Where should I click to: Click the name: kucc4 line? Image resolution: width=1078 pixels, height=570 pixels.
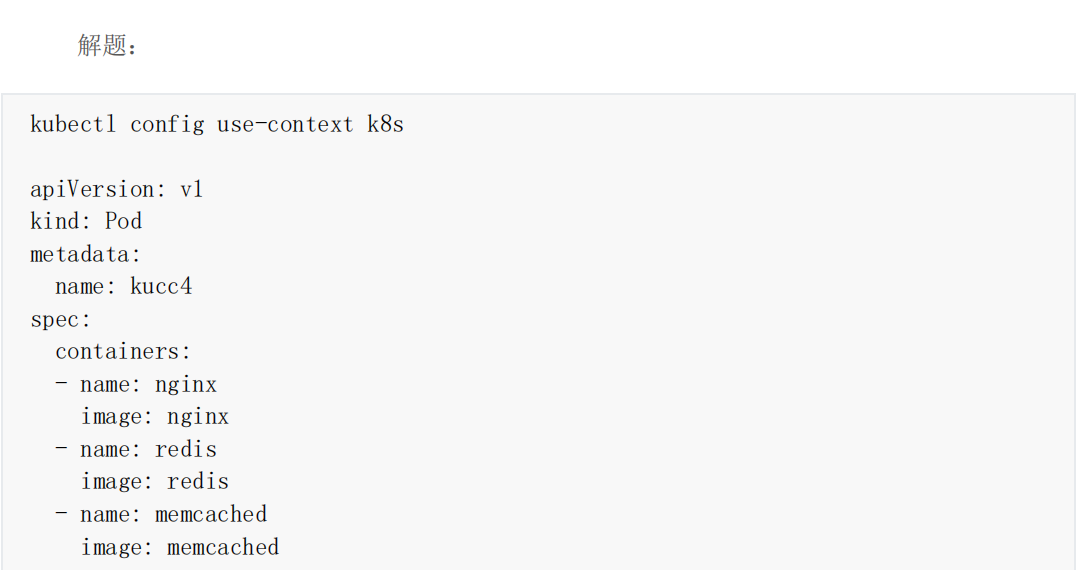pos(123,287)
